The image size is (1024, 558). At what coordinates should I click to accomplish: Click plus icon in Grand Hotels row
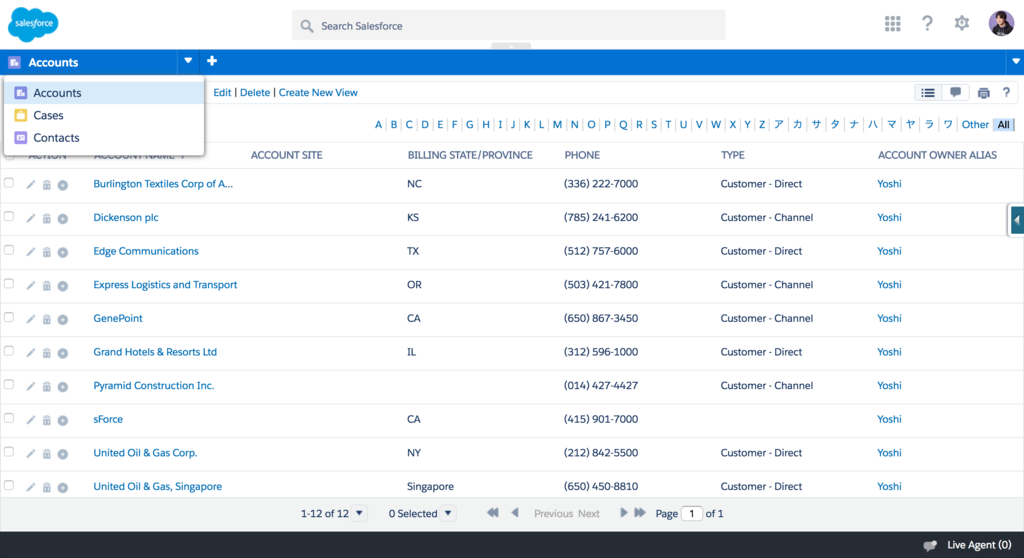point(63,353)
